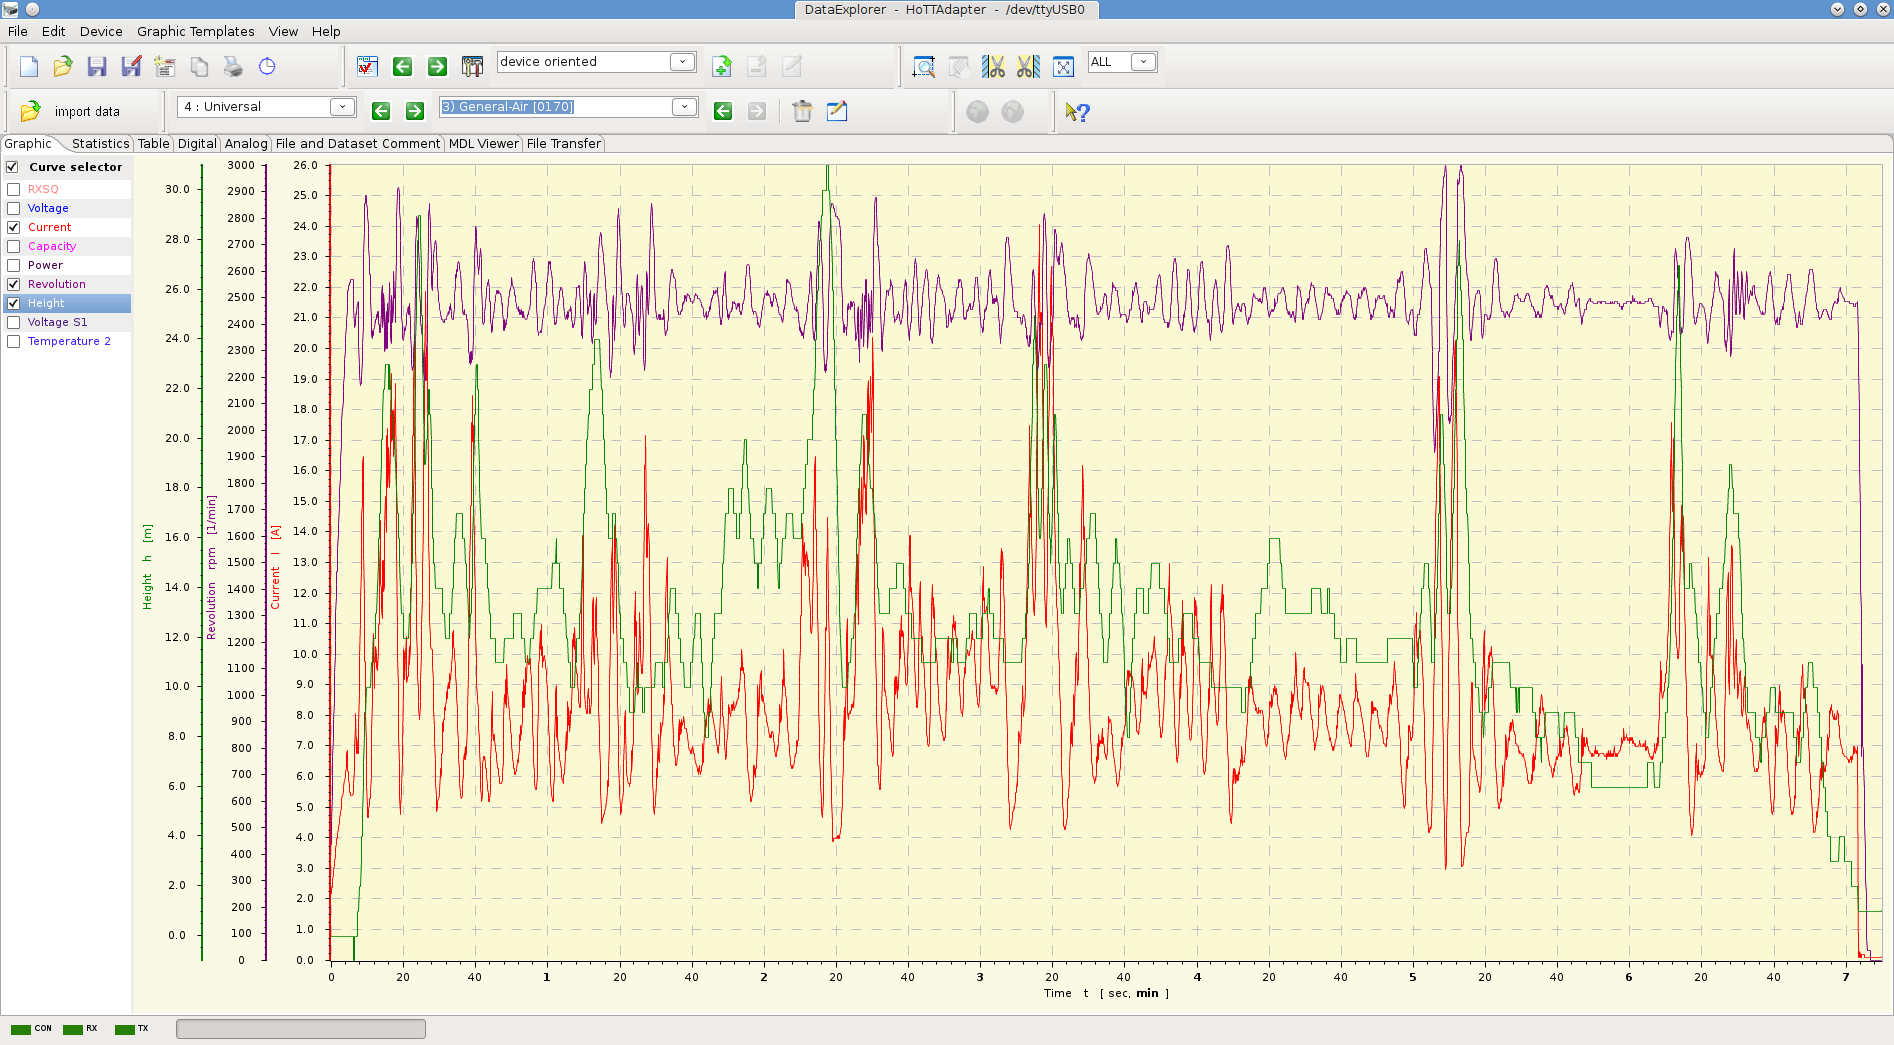
Task: Delete the record set with trash icon
Action: [x=802, y=111]
